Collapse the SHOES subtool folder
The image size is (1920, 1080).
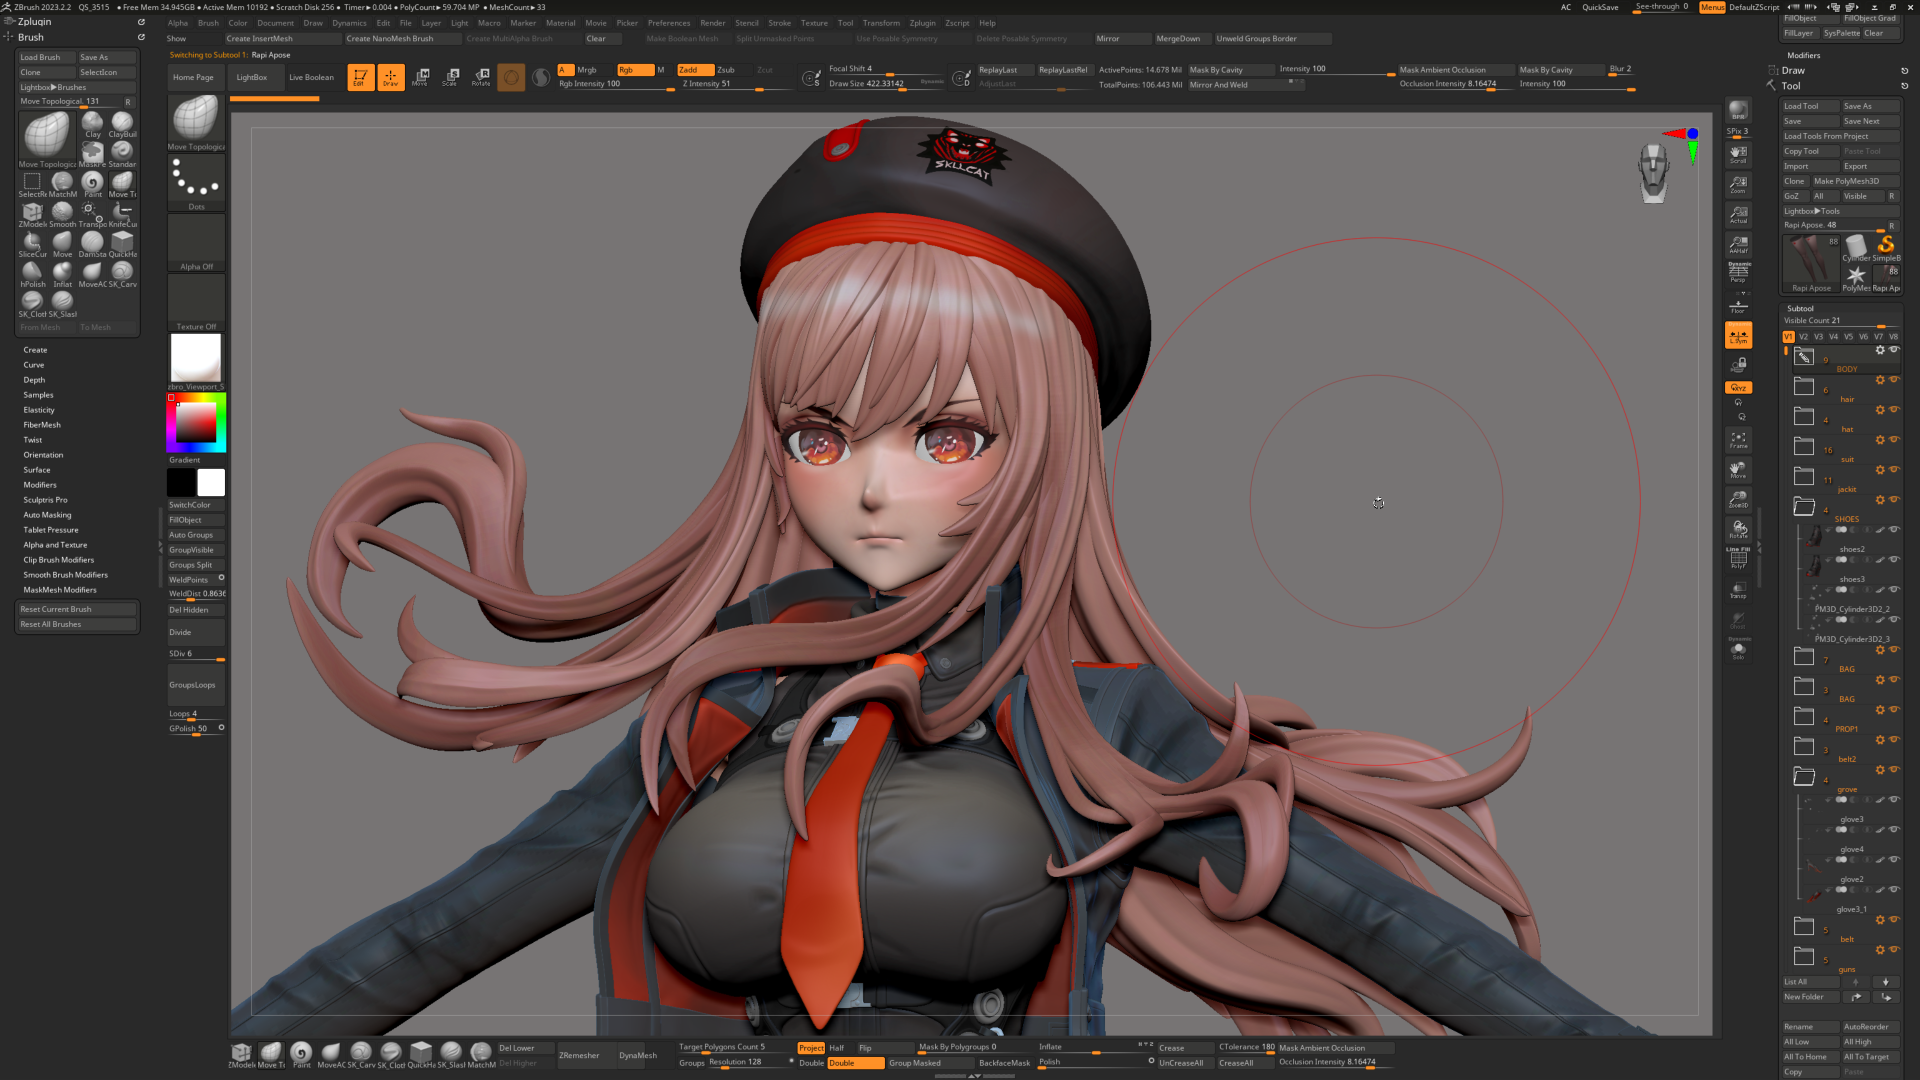point(1804,506)
